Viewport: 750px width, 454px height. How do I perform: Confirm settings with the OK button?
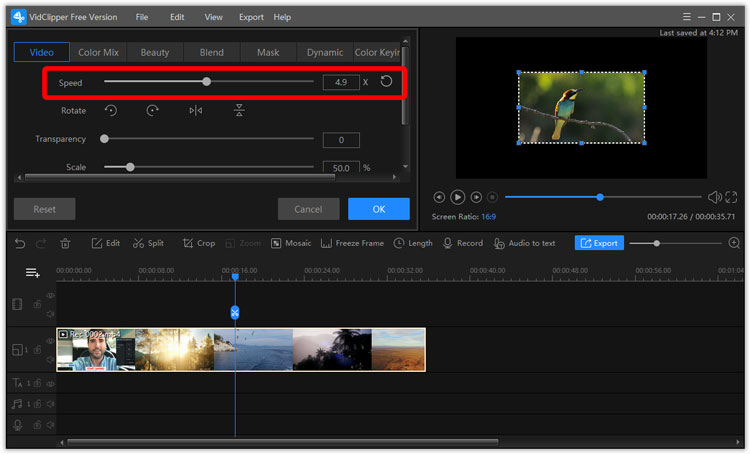tap(379, 209)
